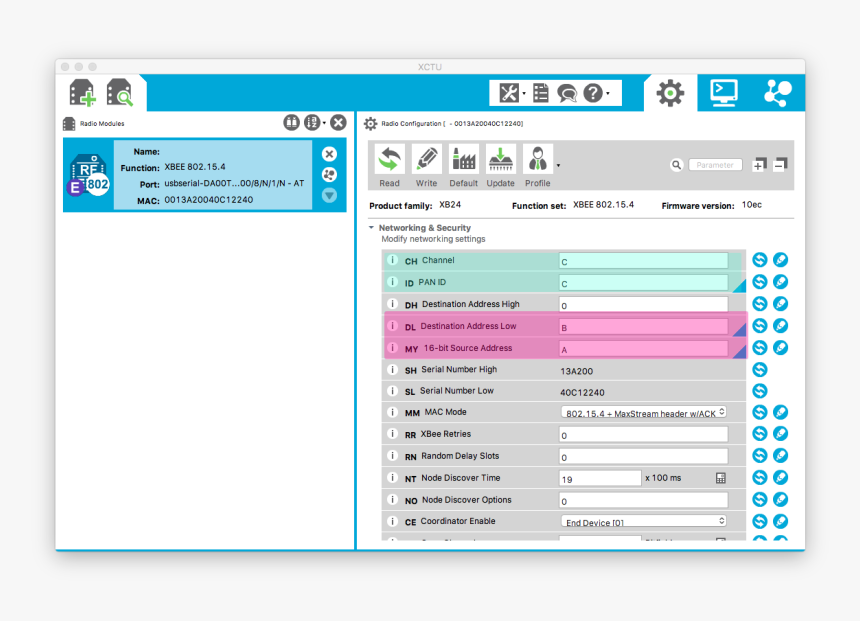Show info for CH Channel
860x621 pixels.
point(392,260)
